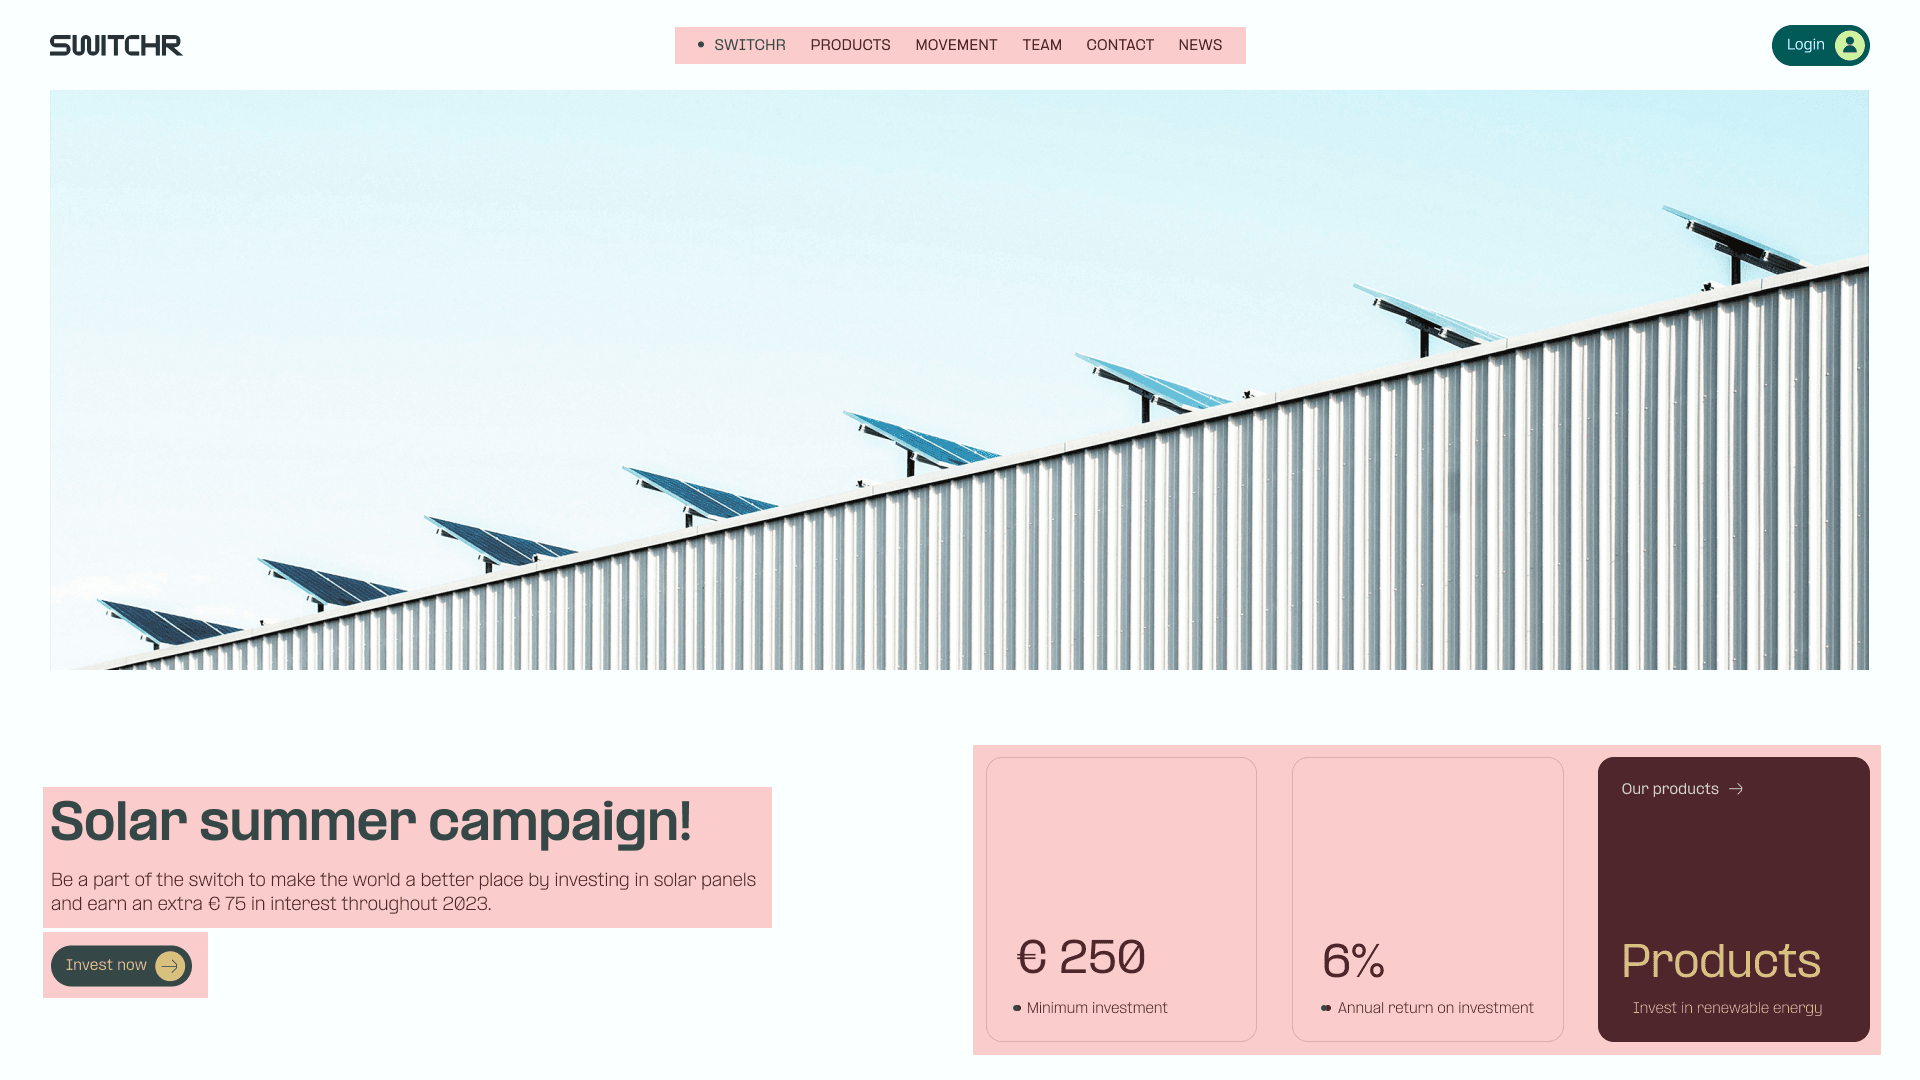The image size is (1920, 1080).
Task: Navigate to the CONTACT page
Action: click(1120, 45)
